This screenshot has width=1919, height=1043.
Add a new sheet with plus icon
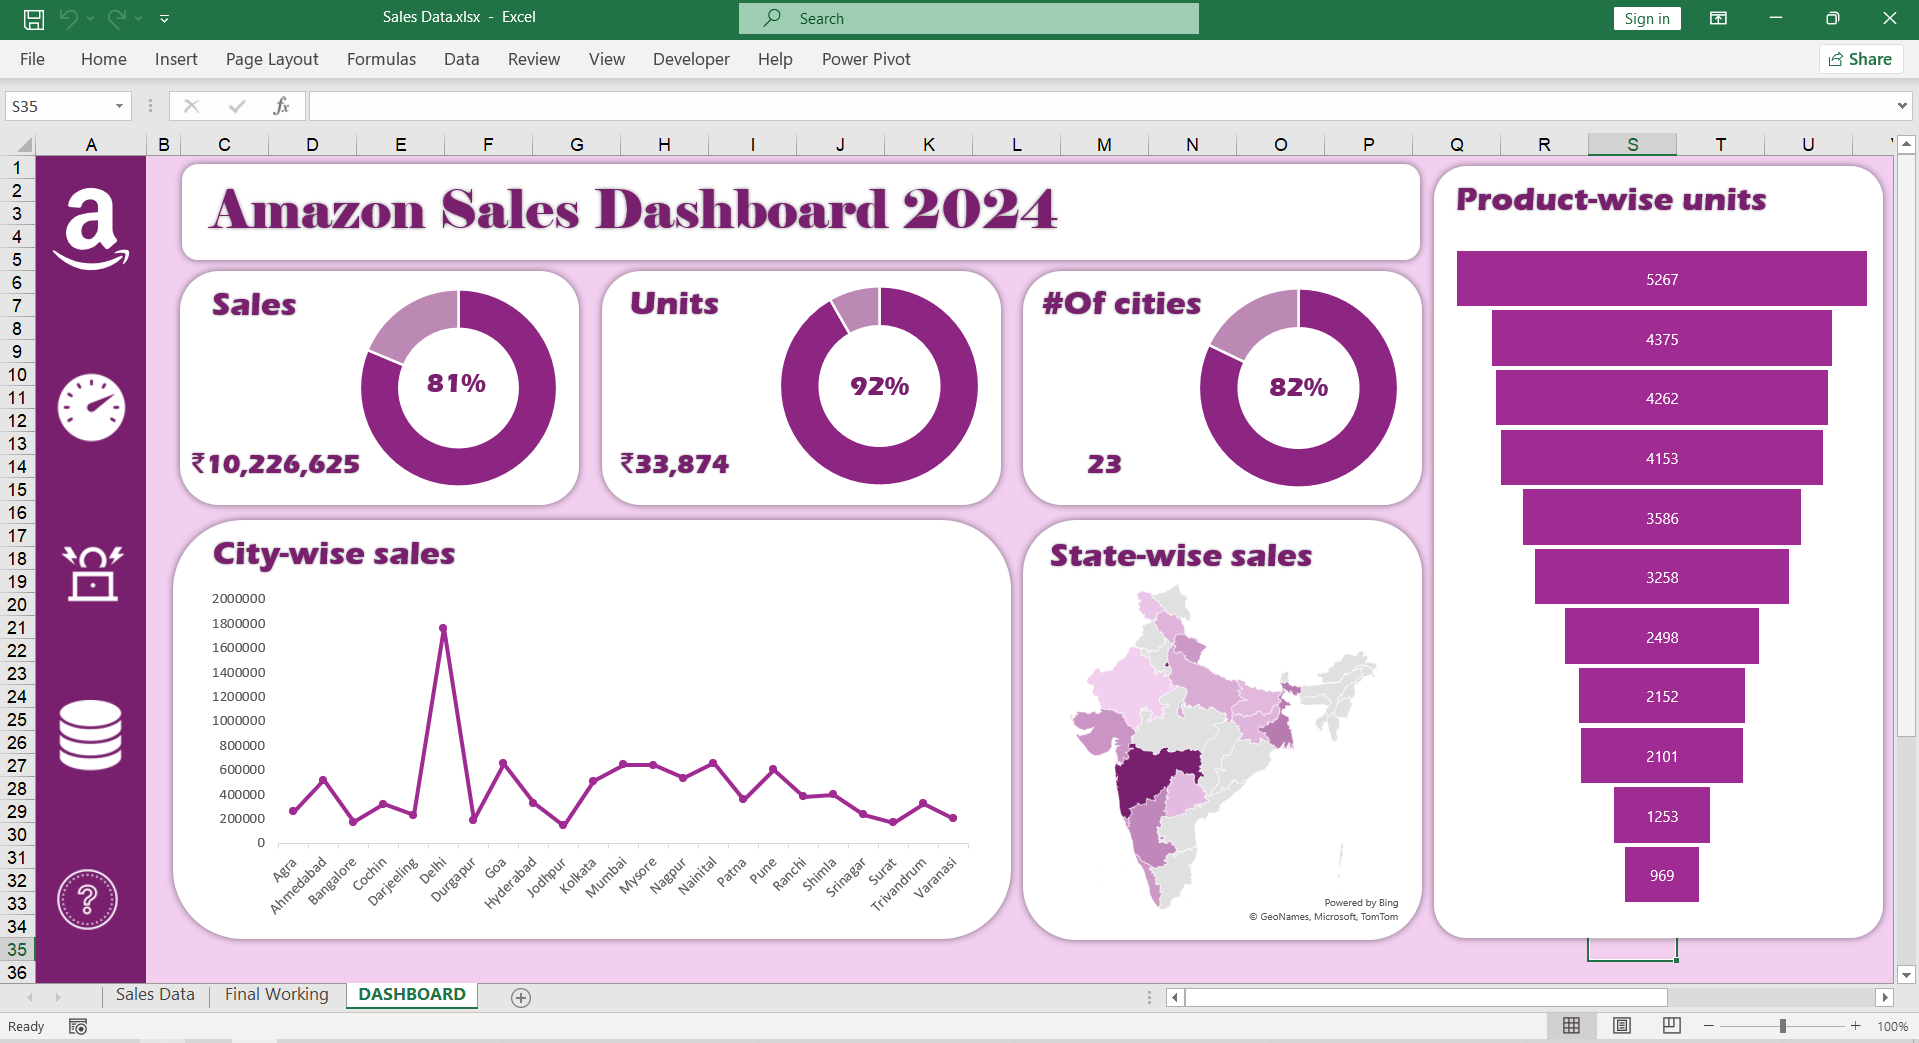point(521,997)
